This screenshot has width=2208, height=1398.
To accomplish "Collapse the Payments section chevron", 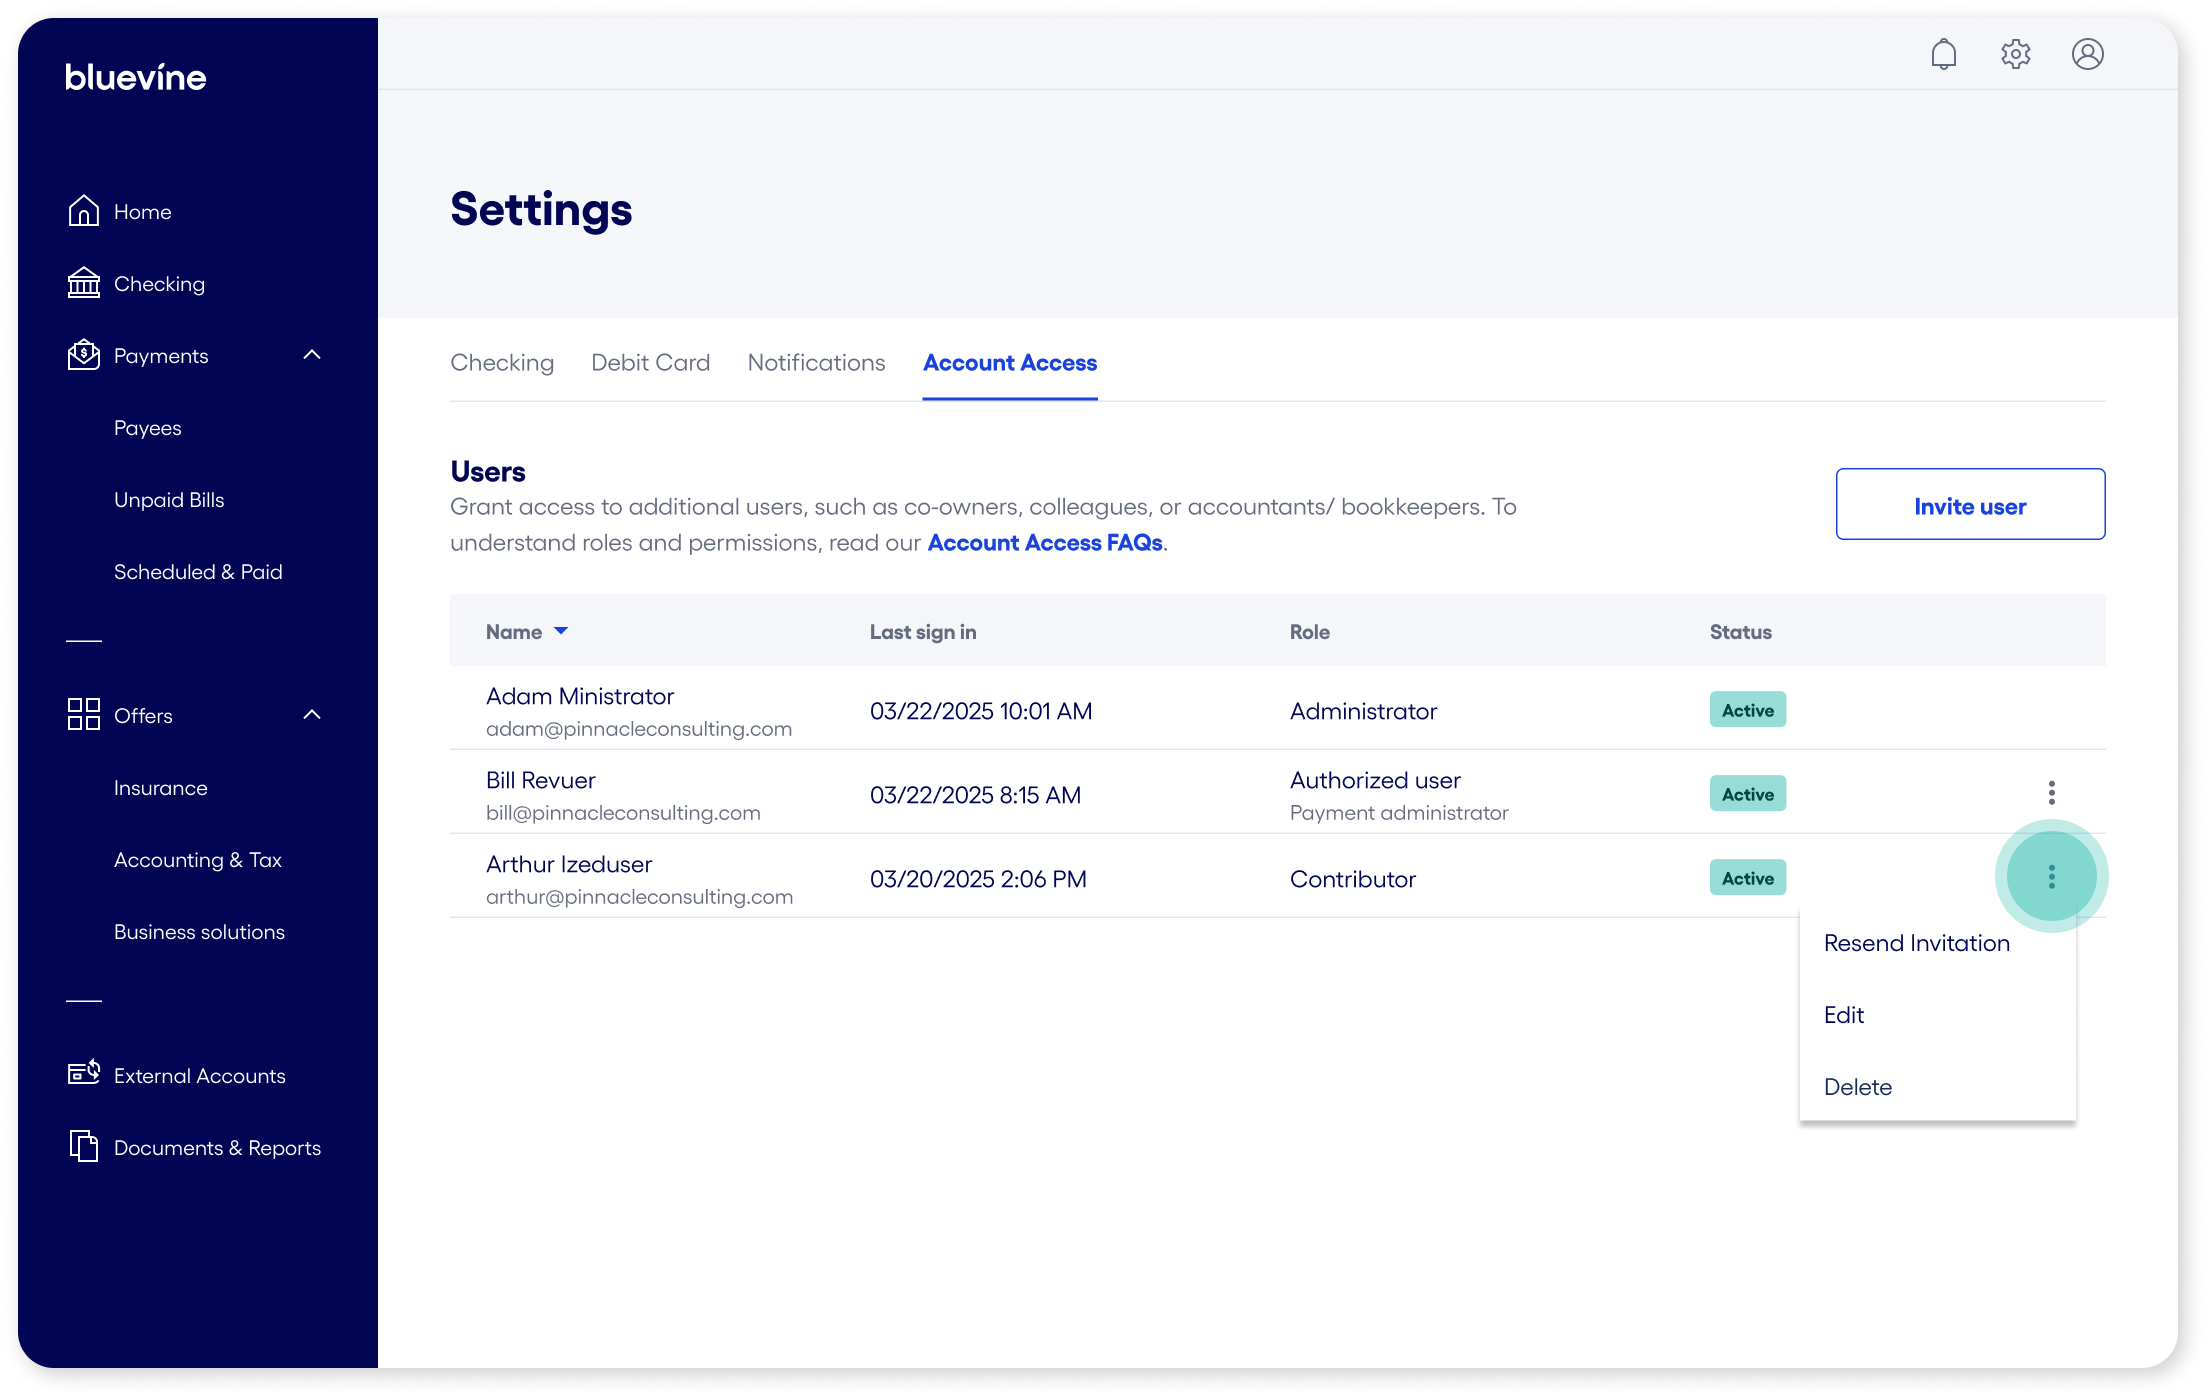I will coord(312,355).
